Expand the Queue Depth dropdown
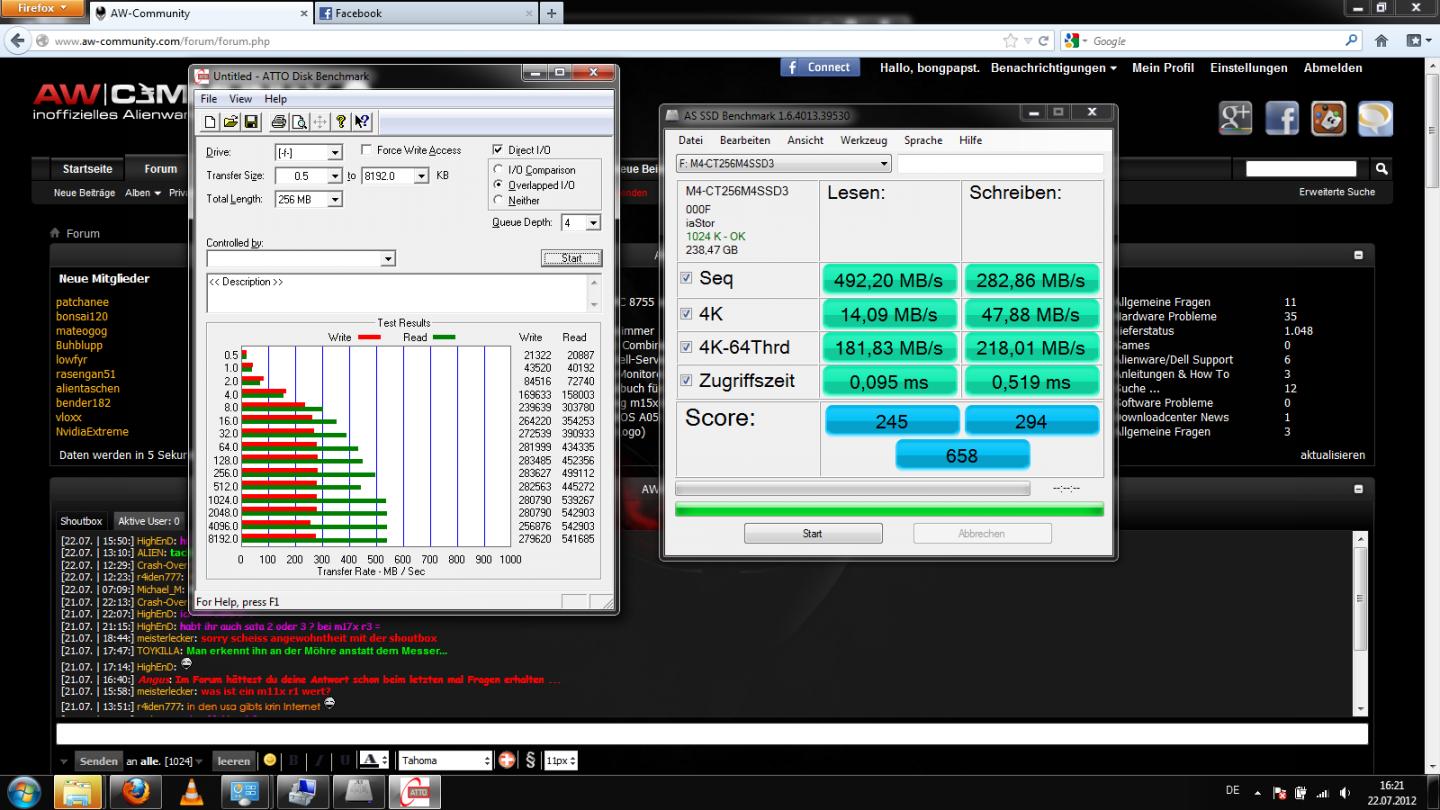 (x=592, y=223)
